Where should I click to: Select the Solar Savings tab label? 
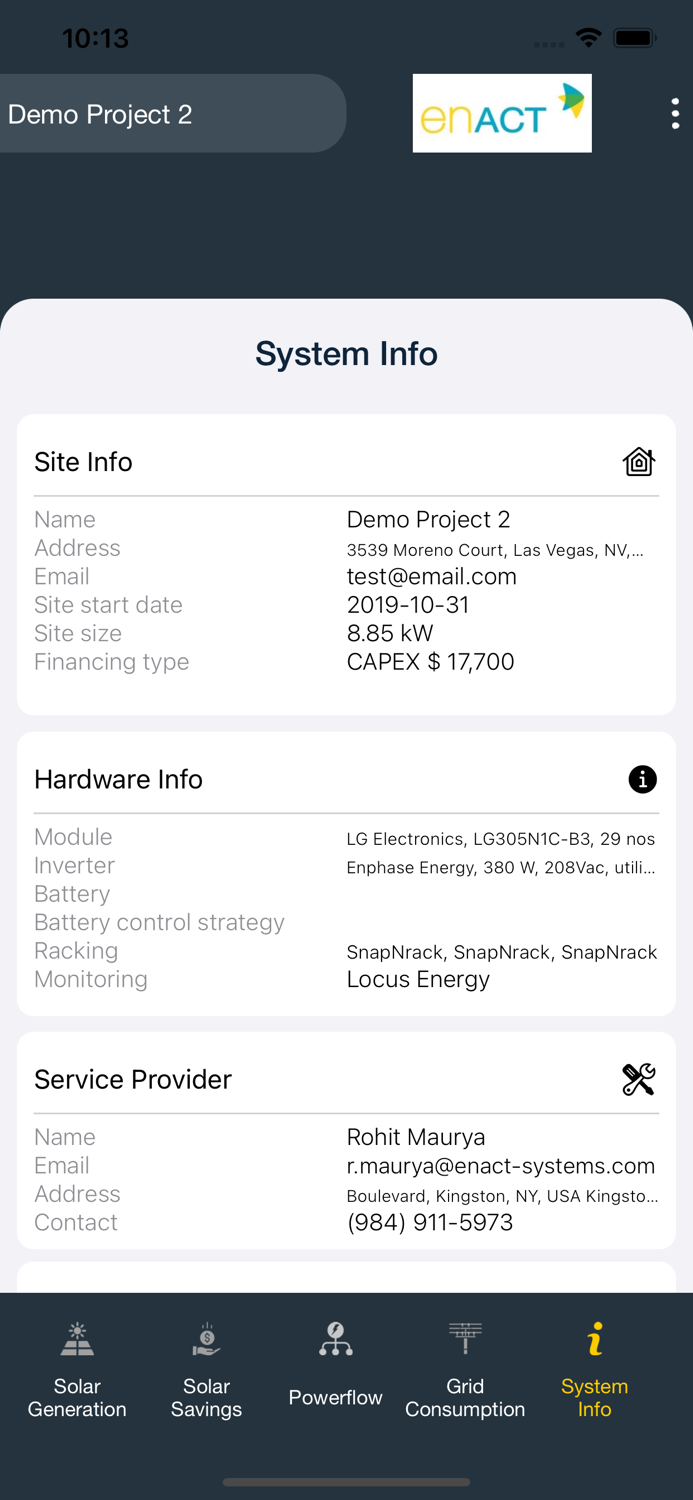click(206, 1397)
